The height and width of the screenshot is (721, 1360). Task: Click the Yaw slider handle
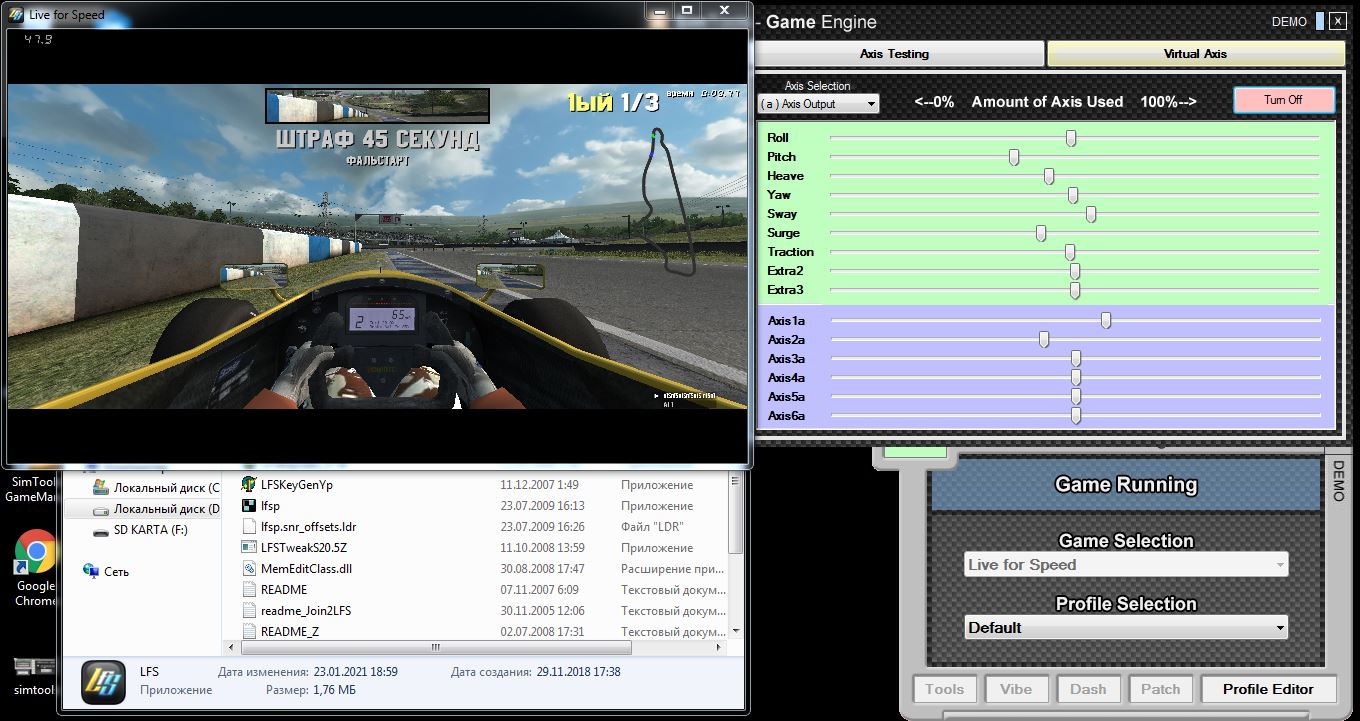click(1072, 195)
